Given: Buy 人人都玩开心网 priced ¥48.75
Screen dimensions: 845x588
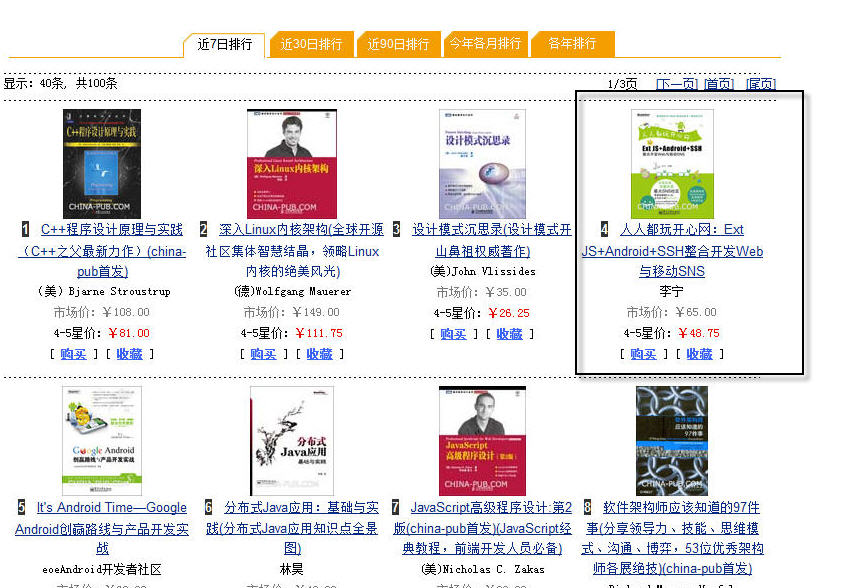Looking at the screenshot, I should tap(643, 354).
